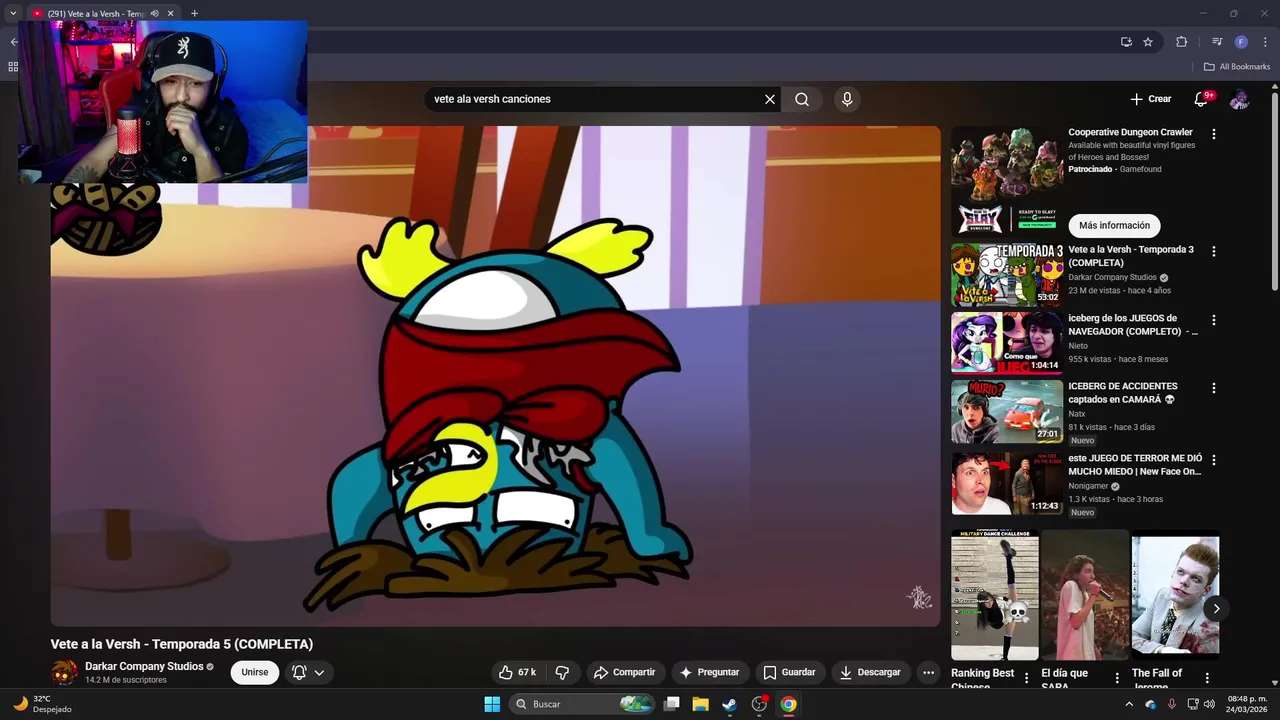Open the YouTube account avatar menu
This screenshot has width=1280, height=720.
[1239, 99]
